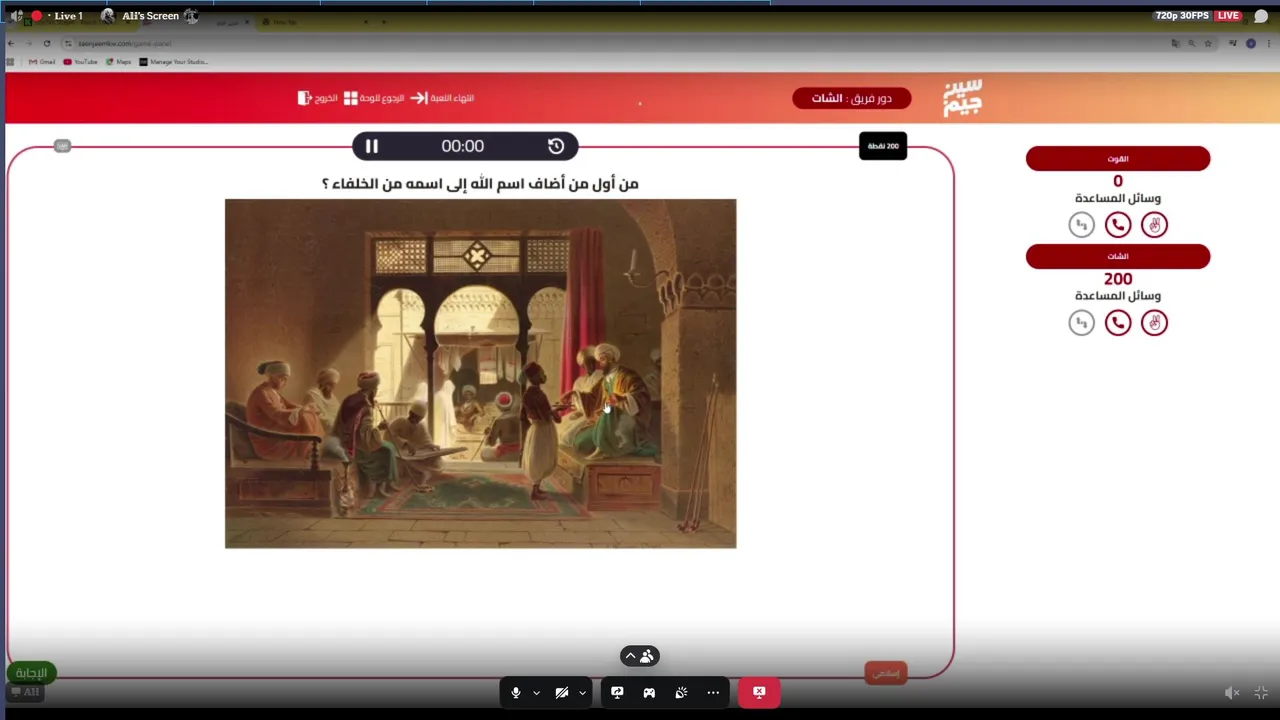Open the YouTube bookmark
The width and height of the screenshot is (1280, 720).
[81, 62]
